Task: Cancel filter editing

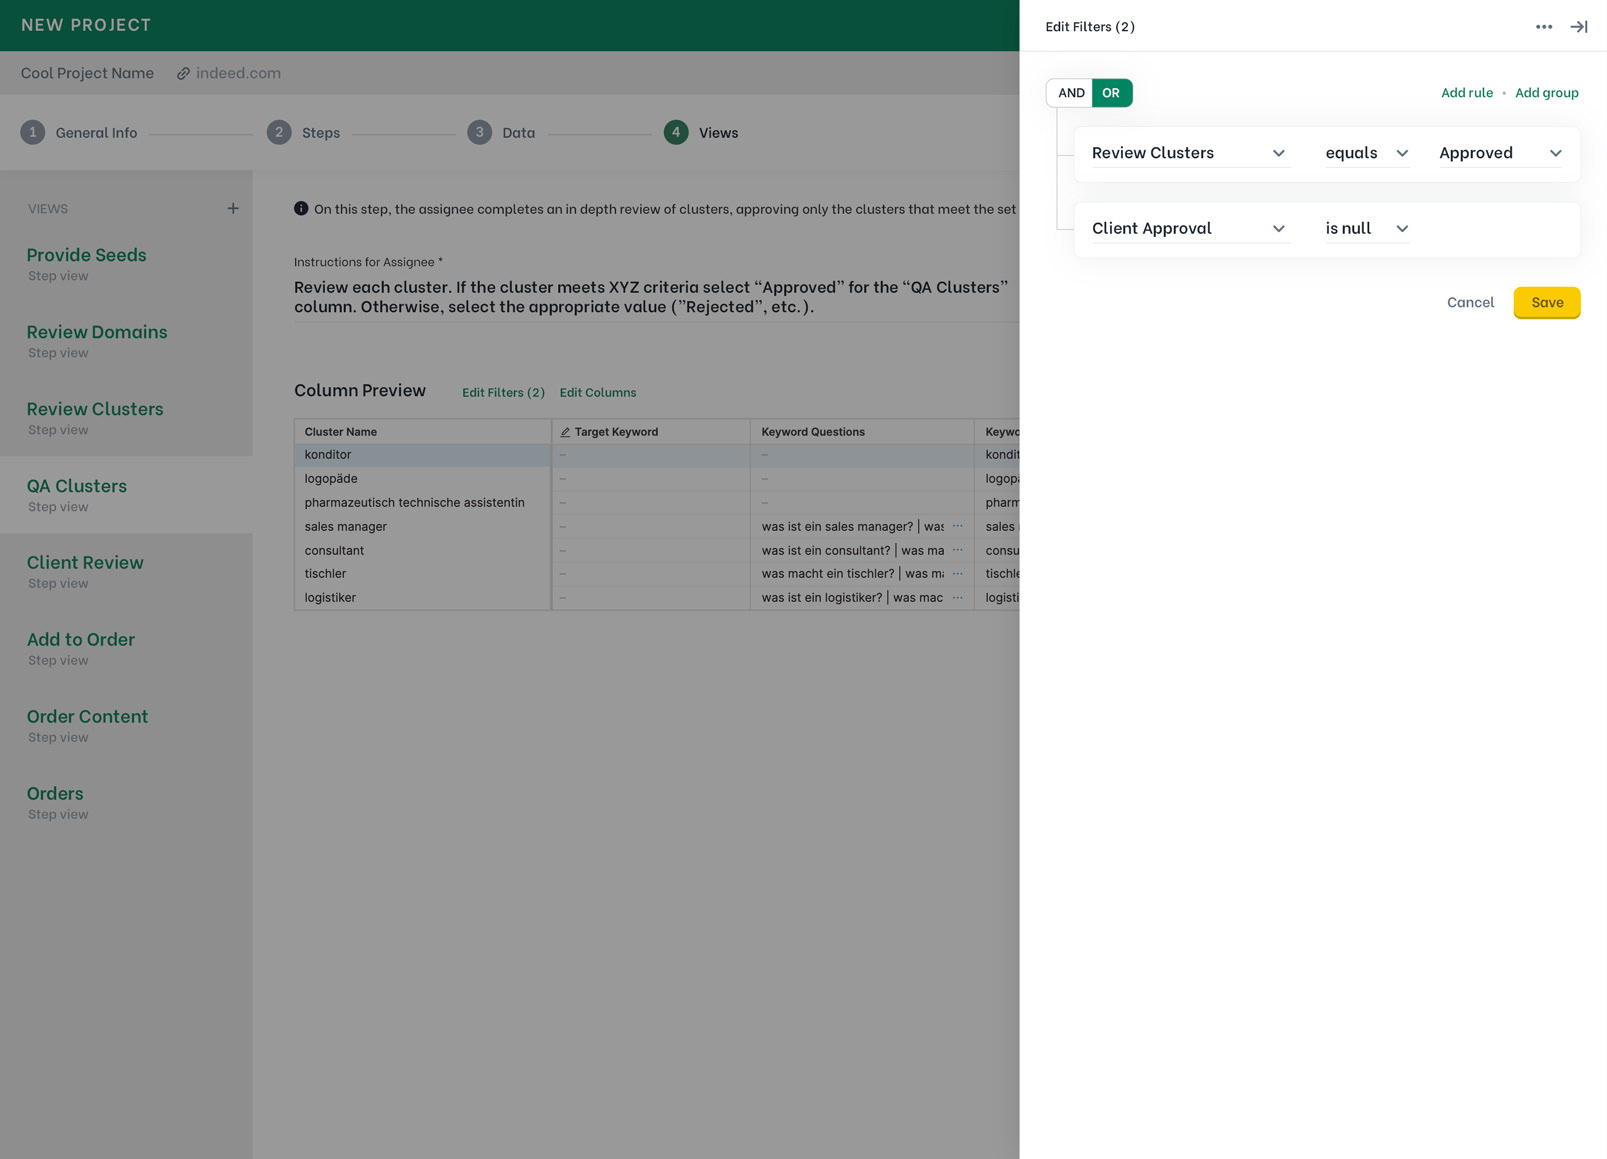Action: coord(1470,302)
